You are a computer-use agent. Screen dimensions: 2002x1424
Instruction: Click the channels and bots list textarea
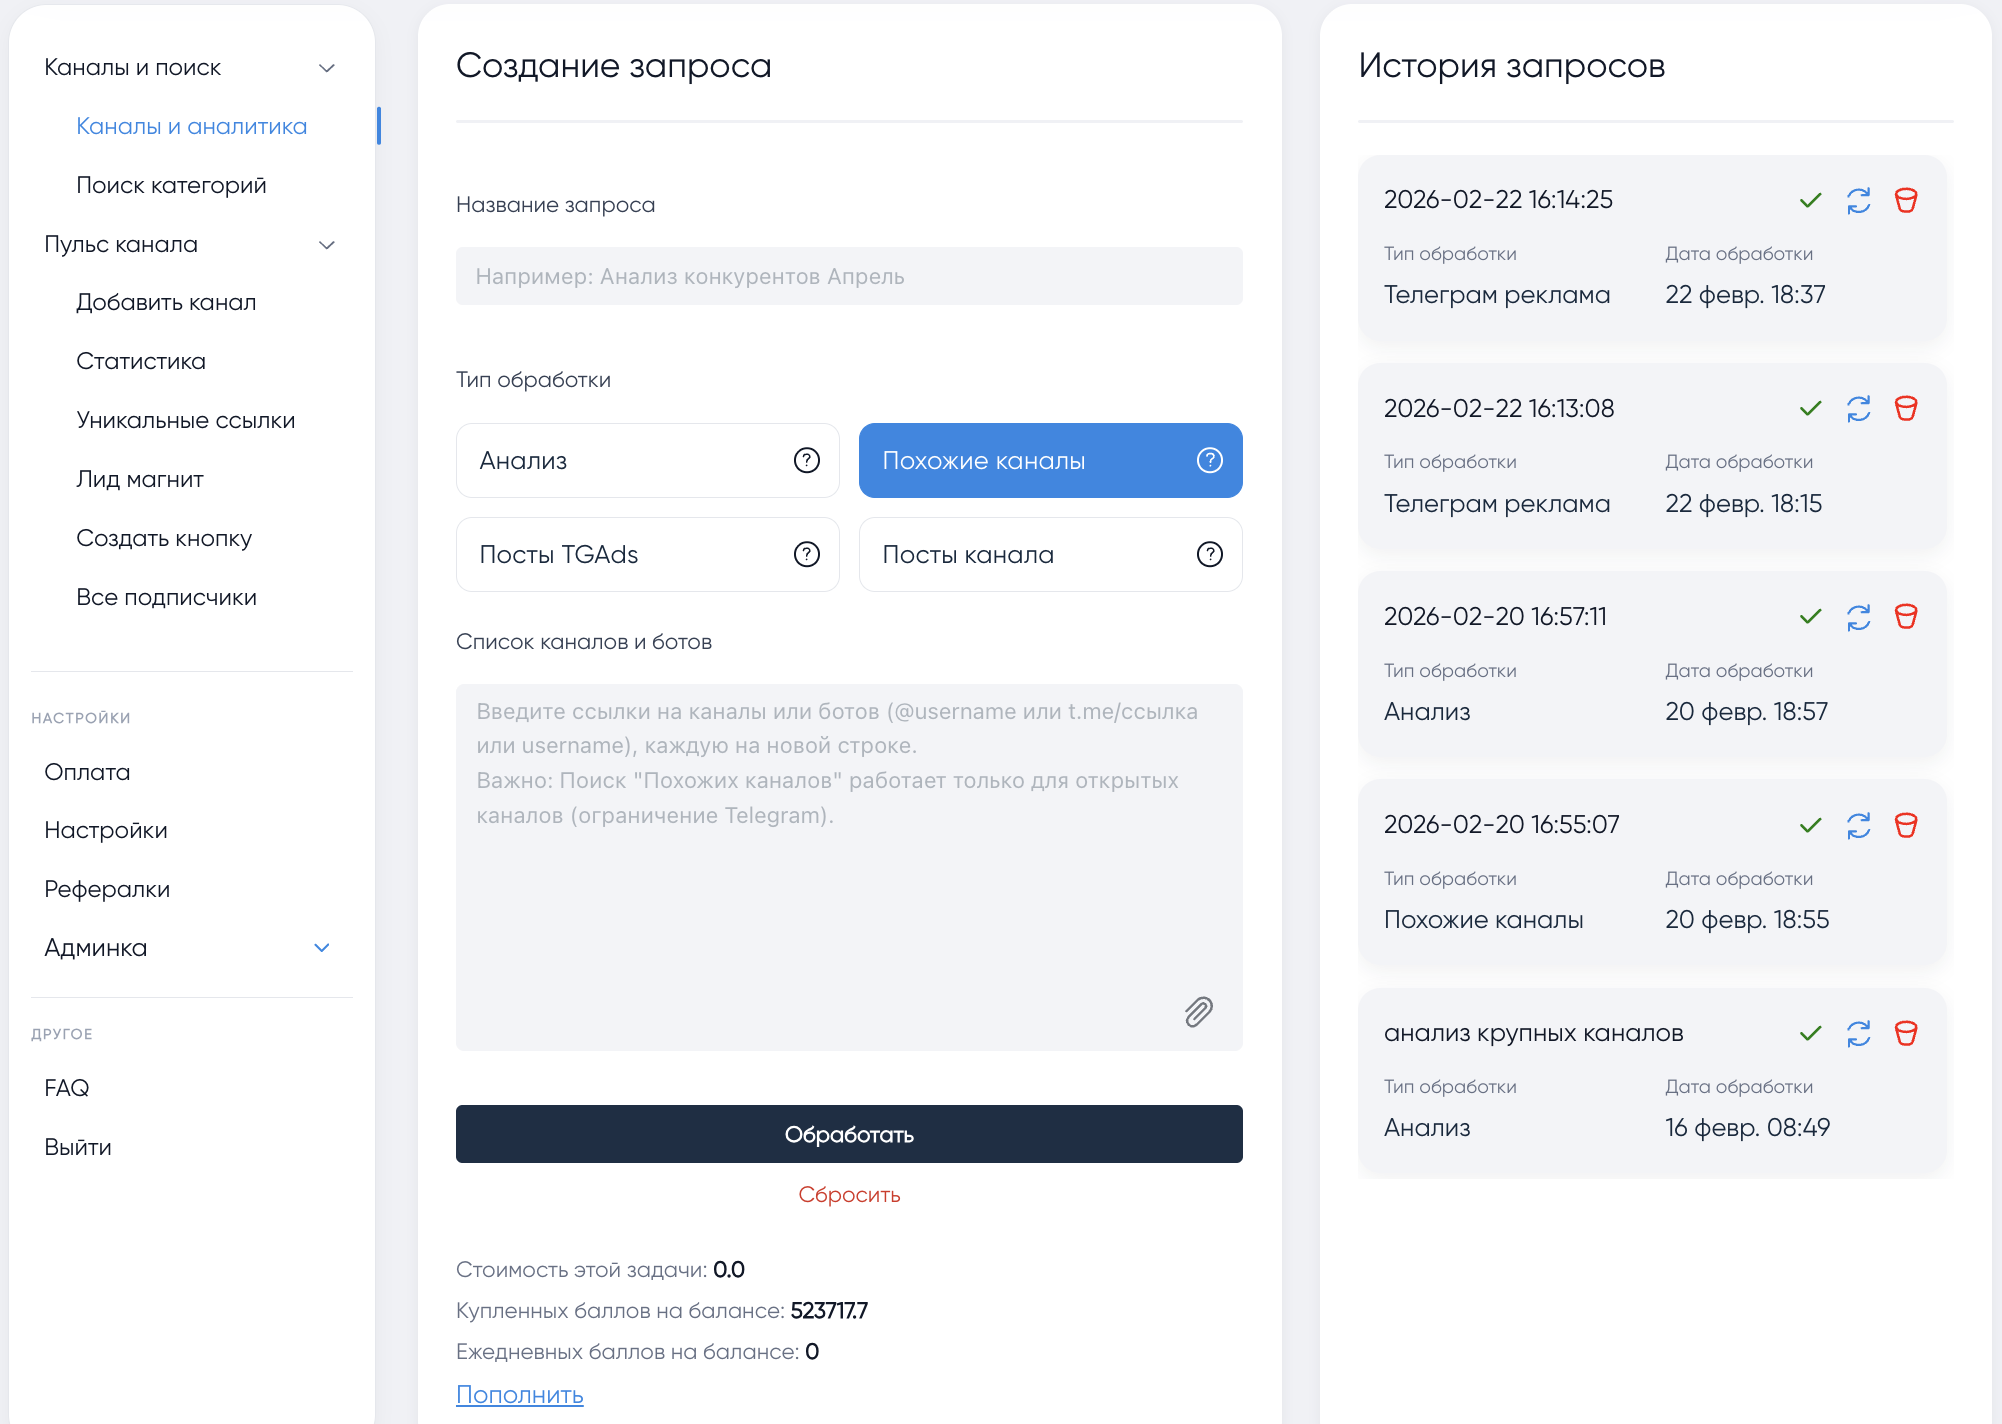pos(849,867)
